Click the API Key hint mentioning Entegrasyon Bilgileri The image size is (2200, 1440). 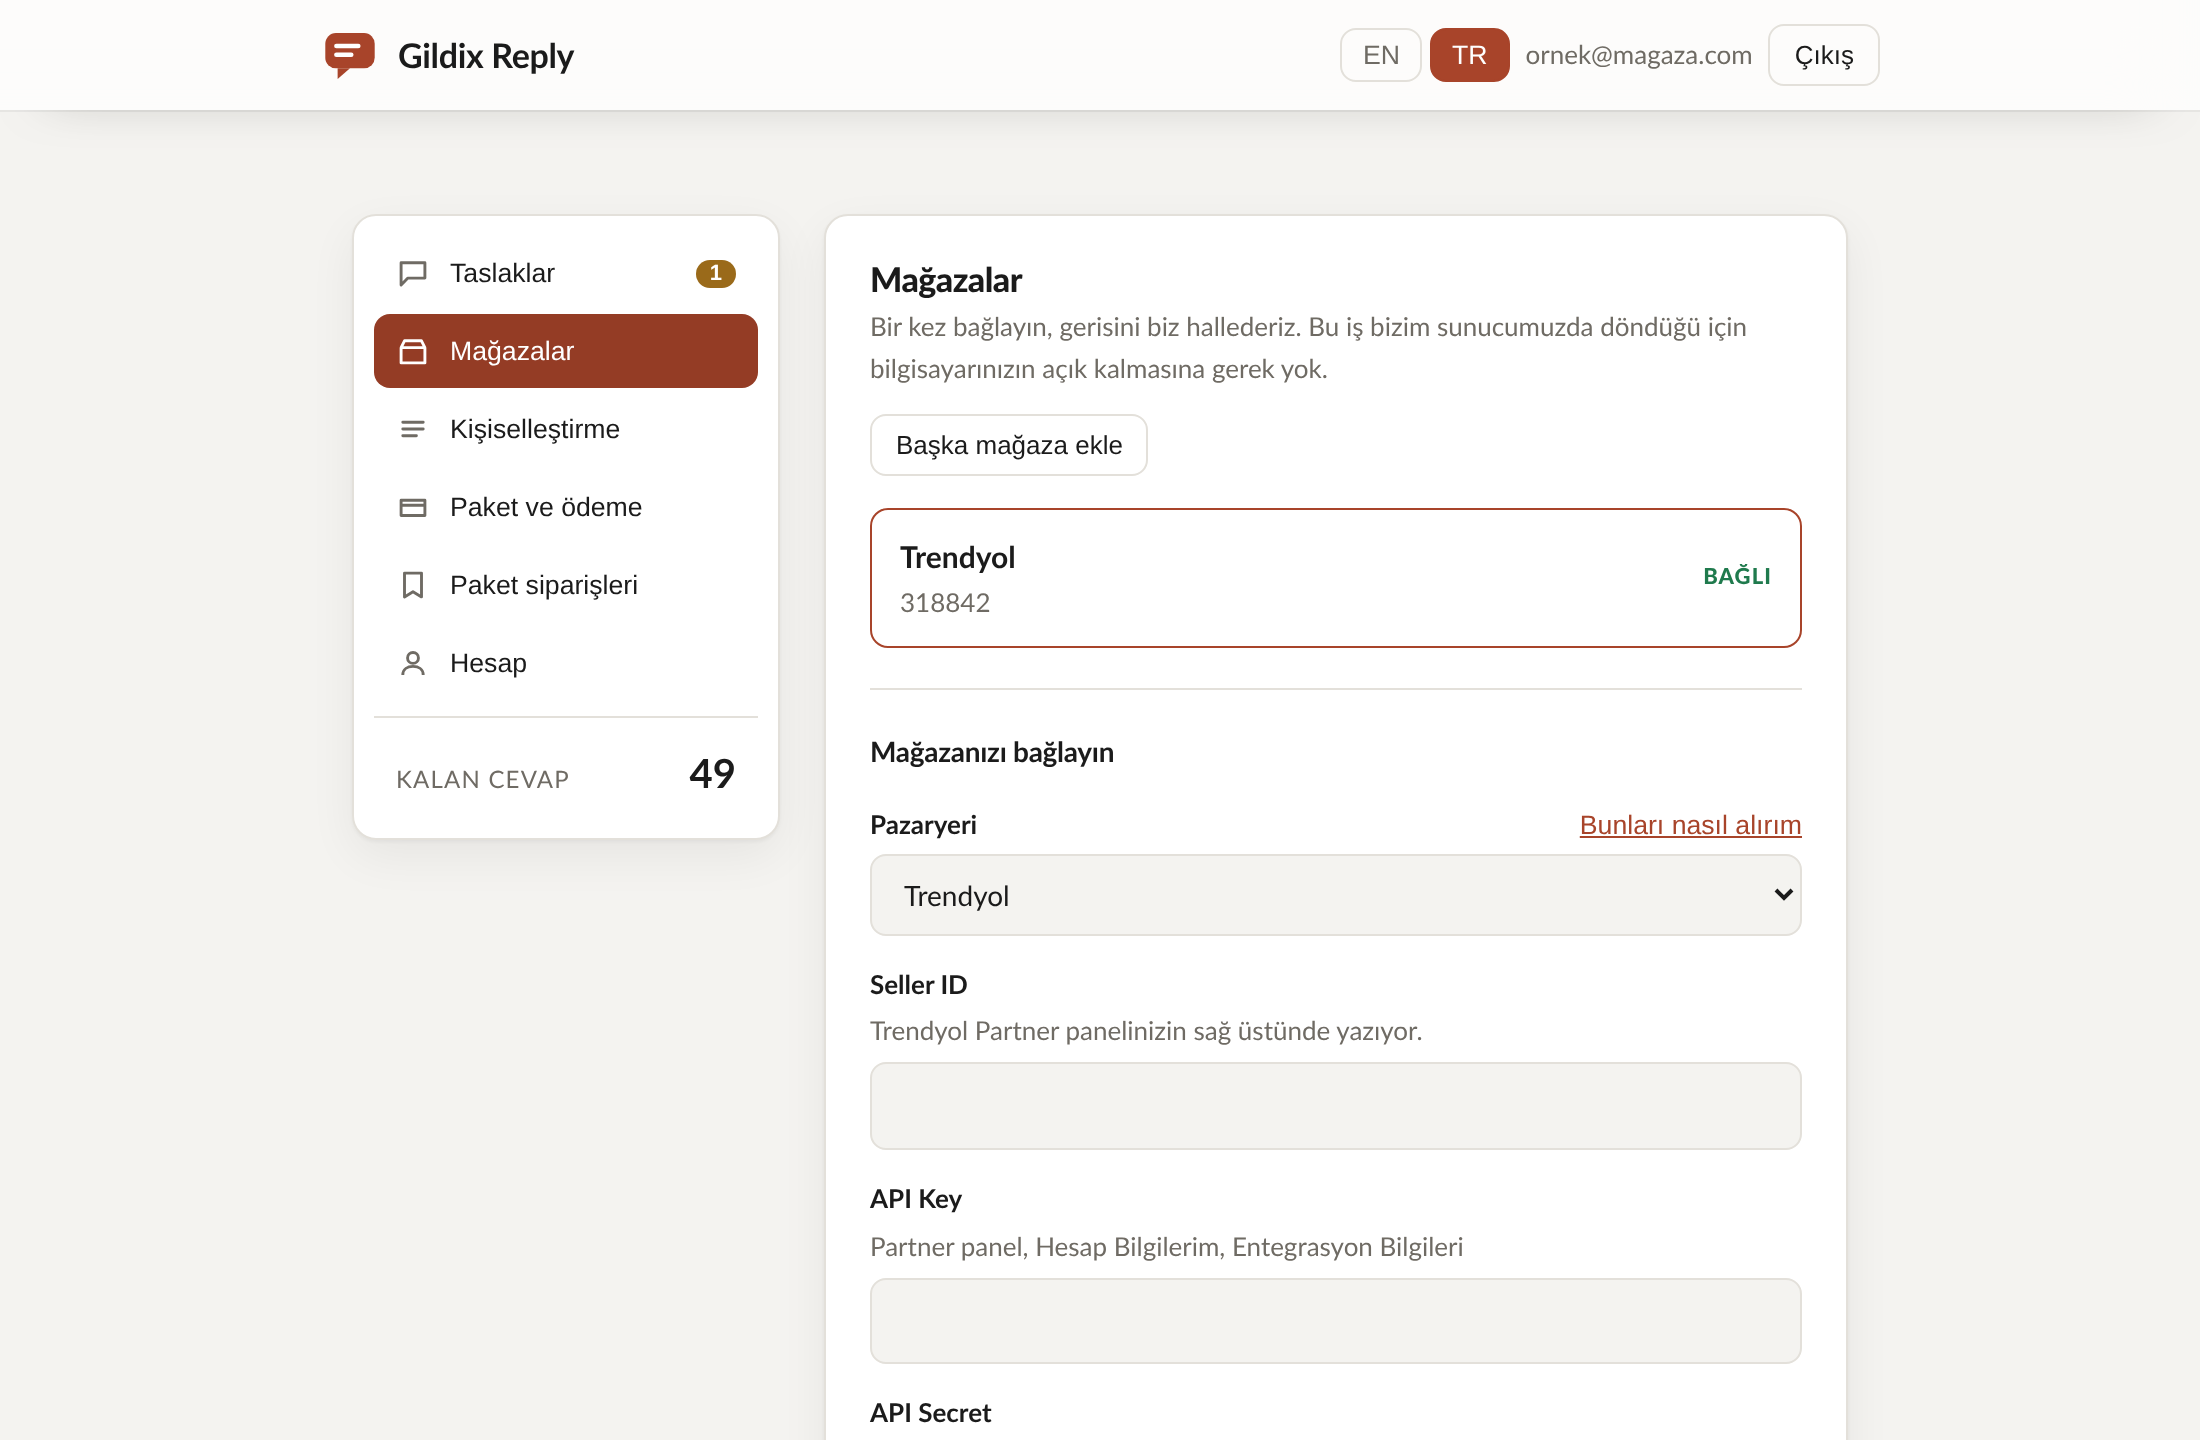tap(1167, 1247)
